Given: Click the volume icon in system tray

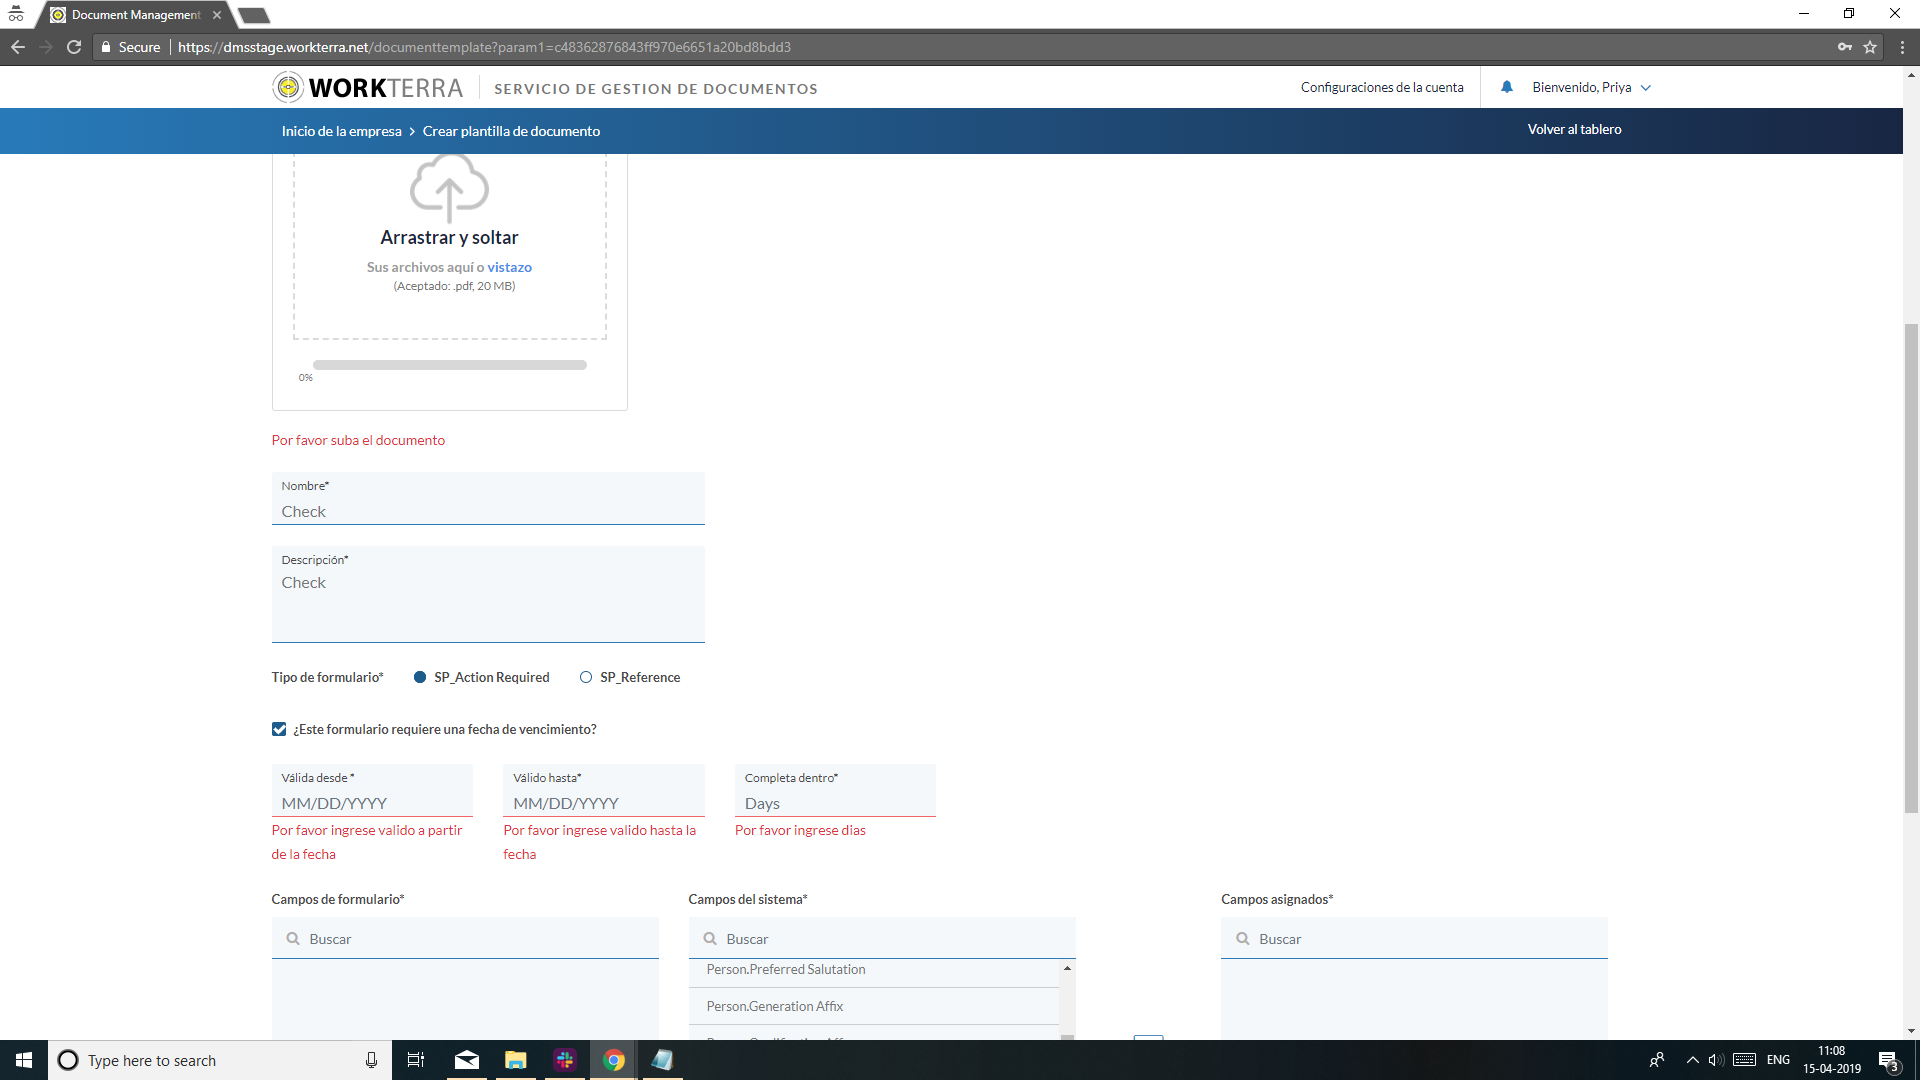Looking at the screenshot, I should (1716, 1060).
